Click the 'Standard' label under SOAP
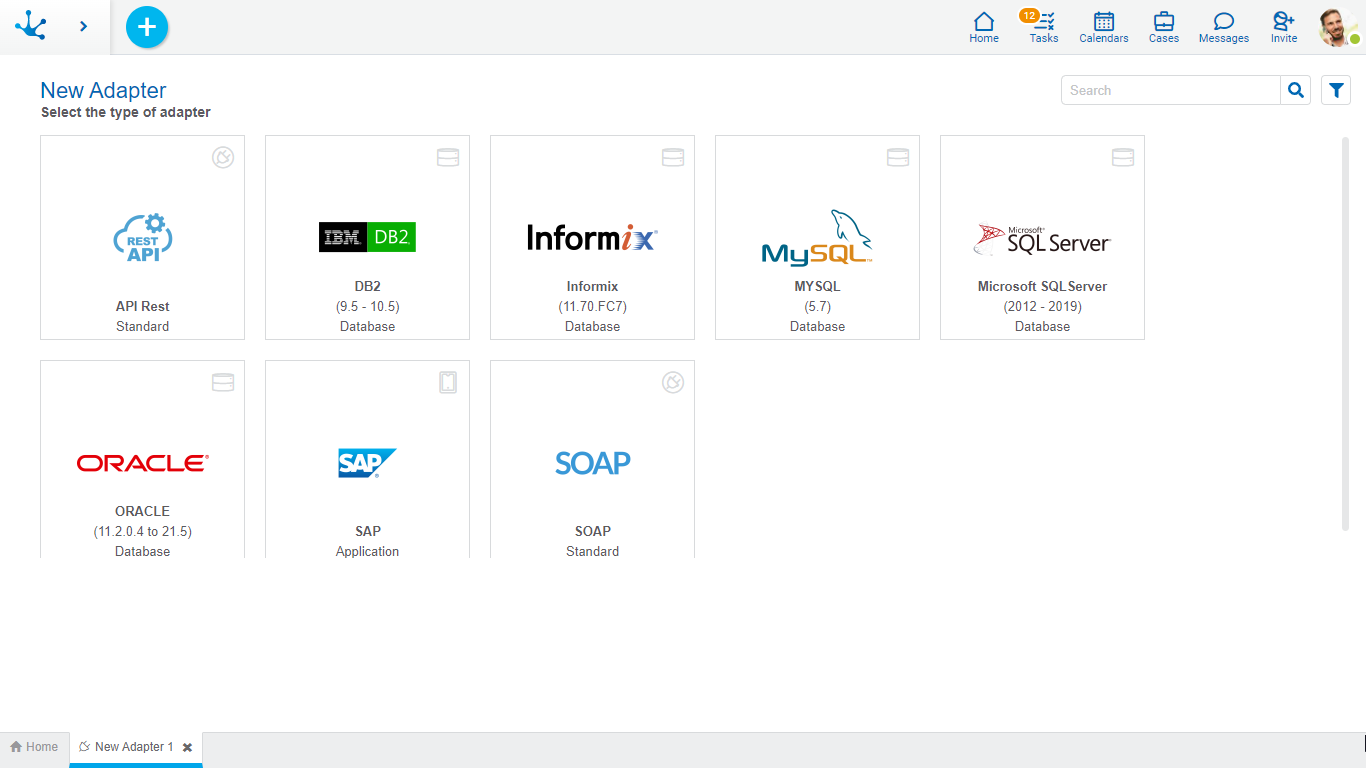Viewport: 1366px width, 768px height. coord(593,551)
